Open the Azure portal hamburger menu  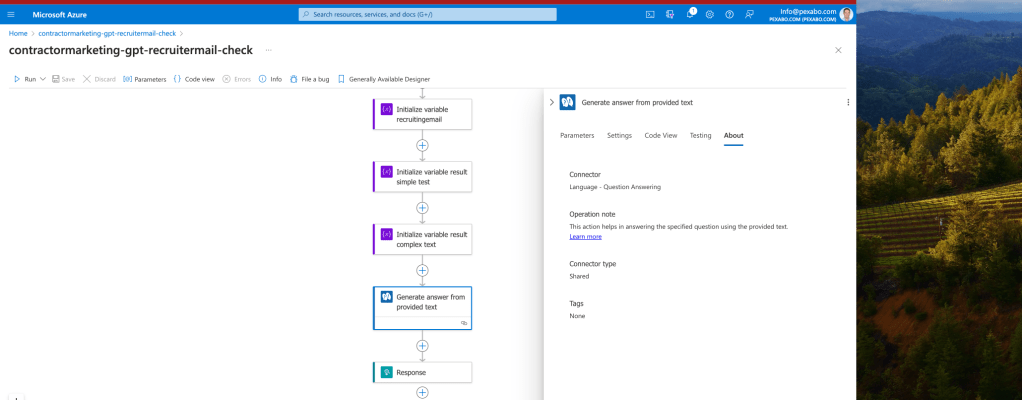10,14
